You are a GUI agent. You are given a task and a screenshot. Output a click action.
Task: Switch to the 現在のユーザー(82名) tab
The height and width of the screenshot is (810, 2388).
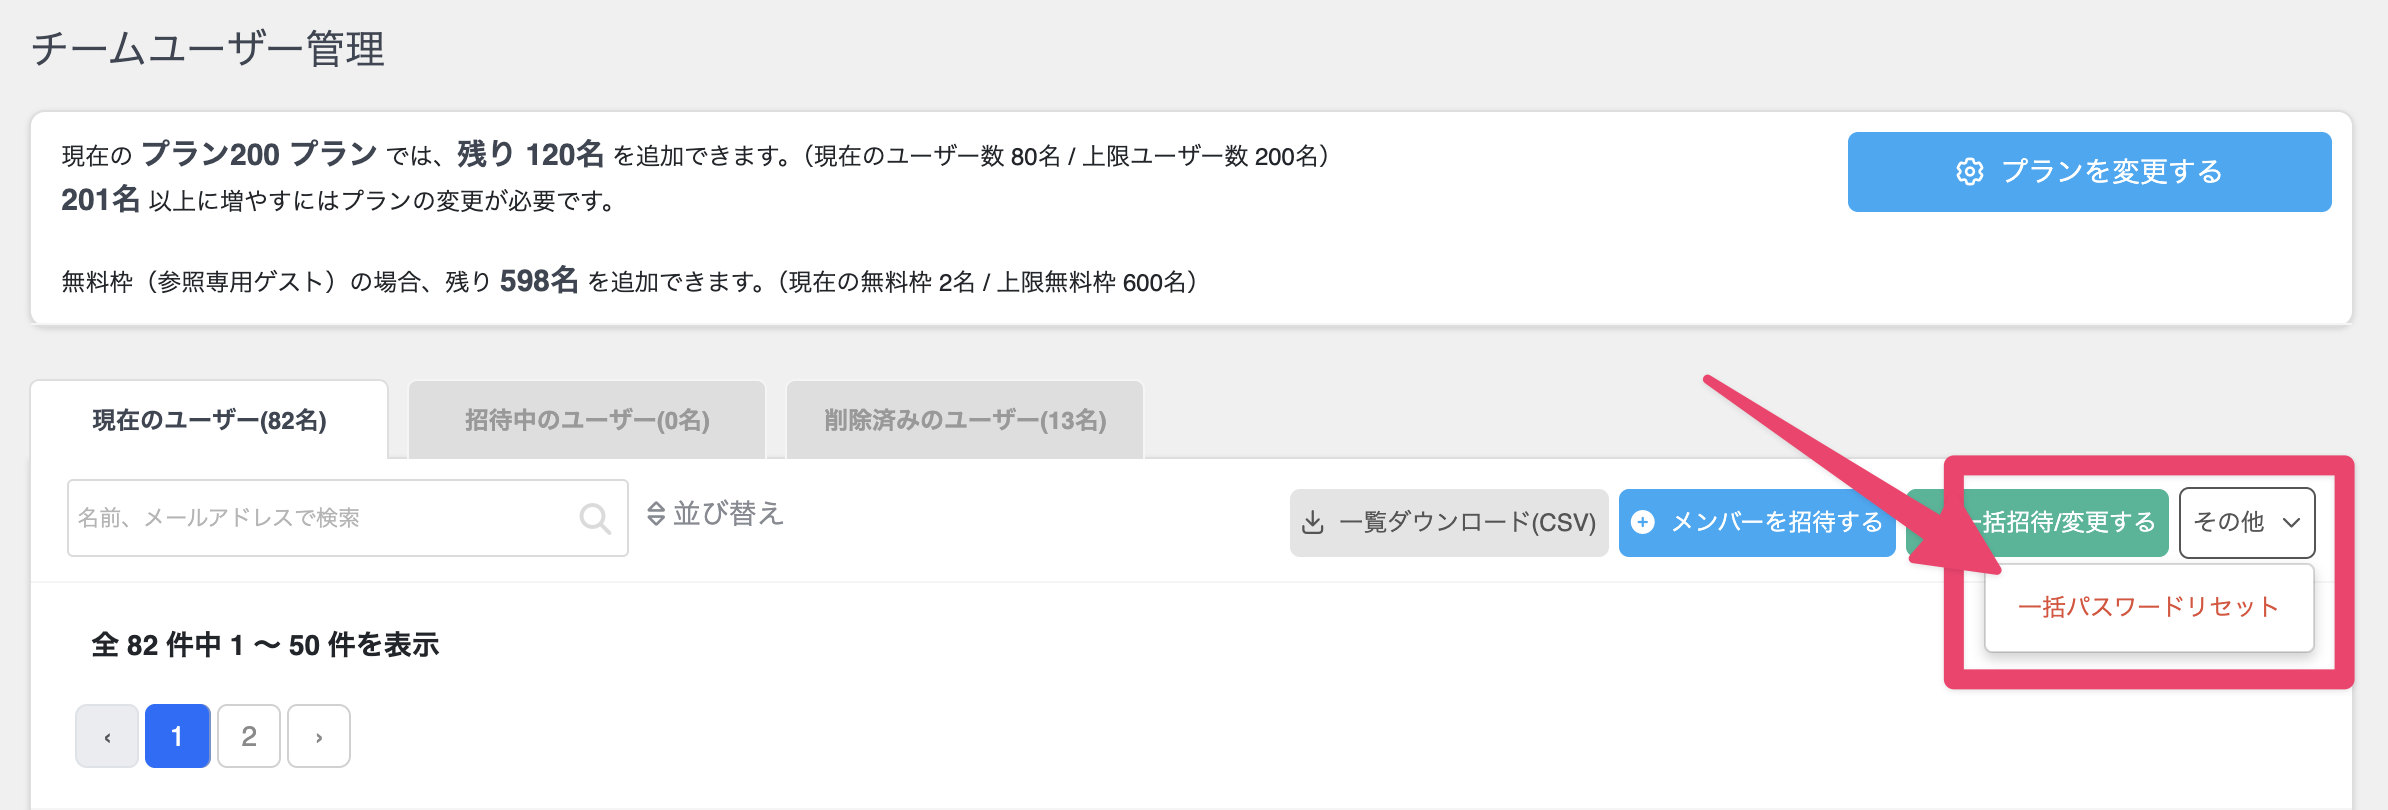coord(209,420)
